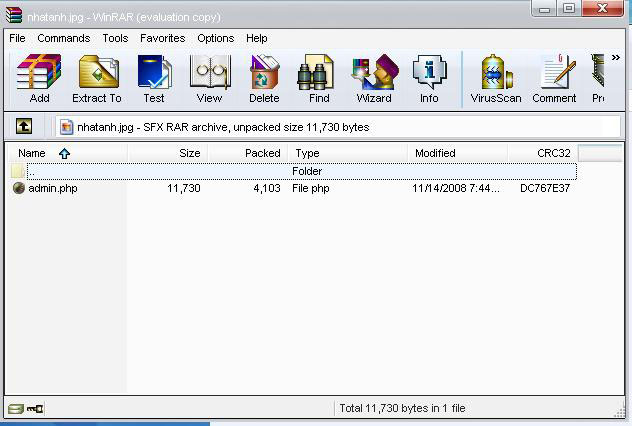This screenshot has width=632, height=426.
Task: Open the File menu
Action: point(17,38)
